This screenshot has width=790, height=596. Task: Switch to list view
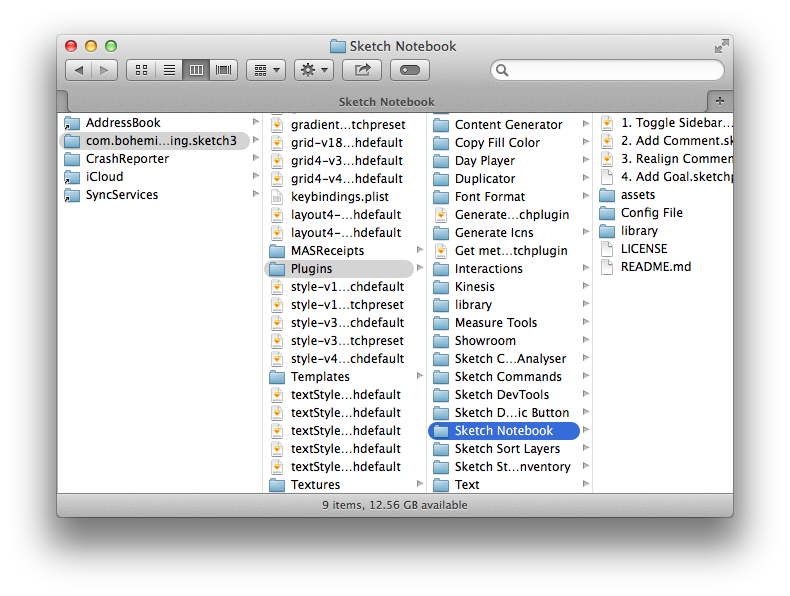169,70
